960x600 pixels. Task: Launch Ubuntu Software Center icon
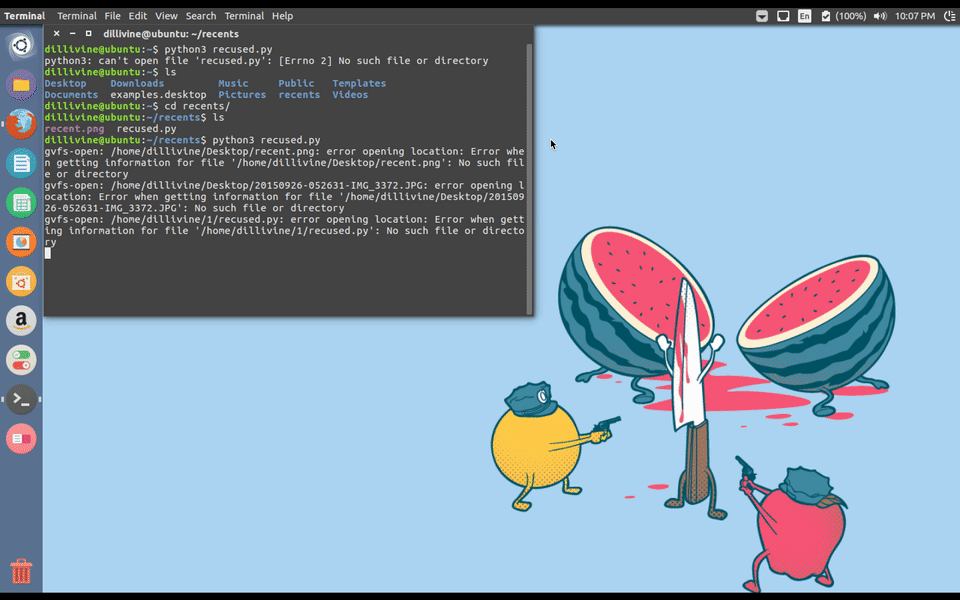pos(21,282)
